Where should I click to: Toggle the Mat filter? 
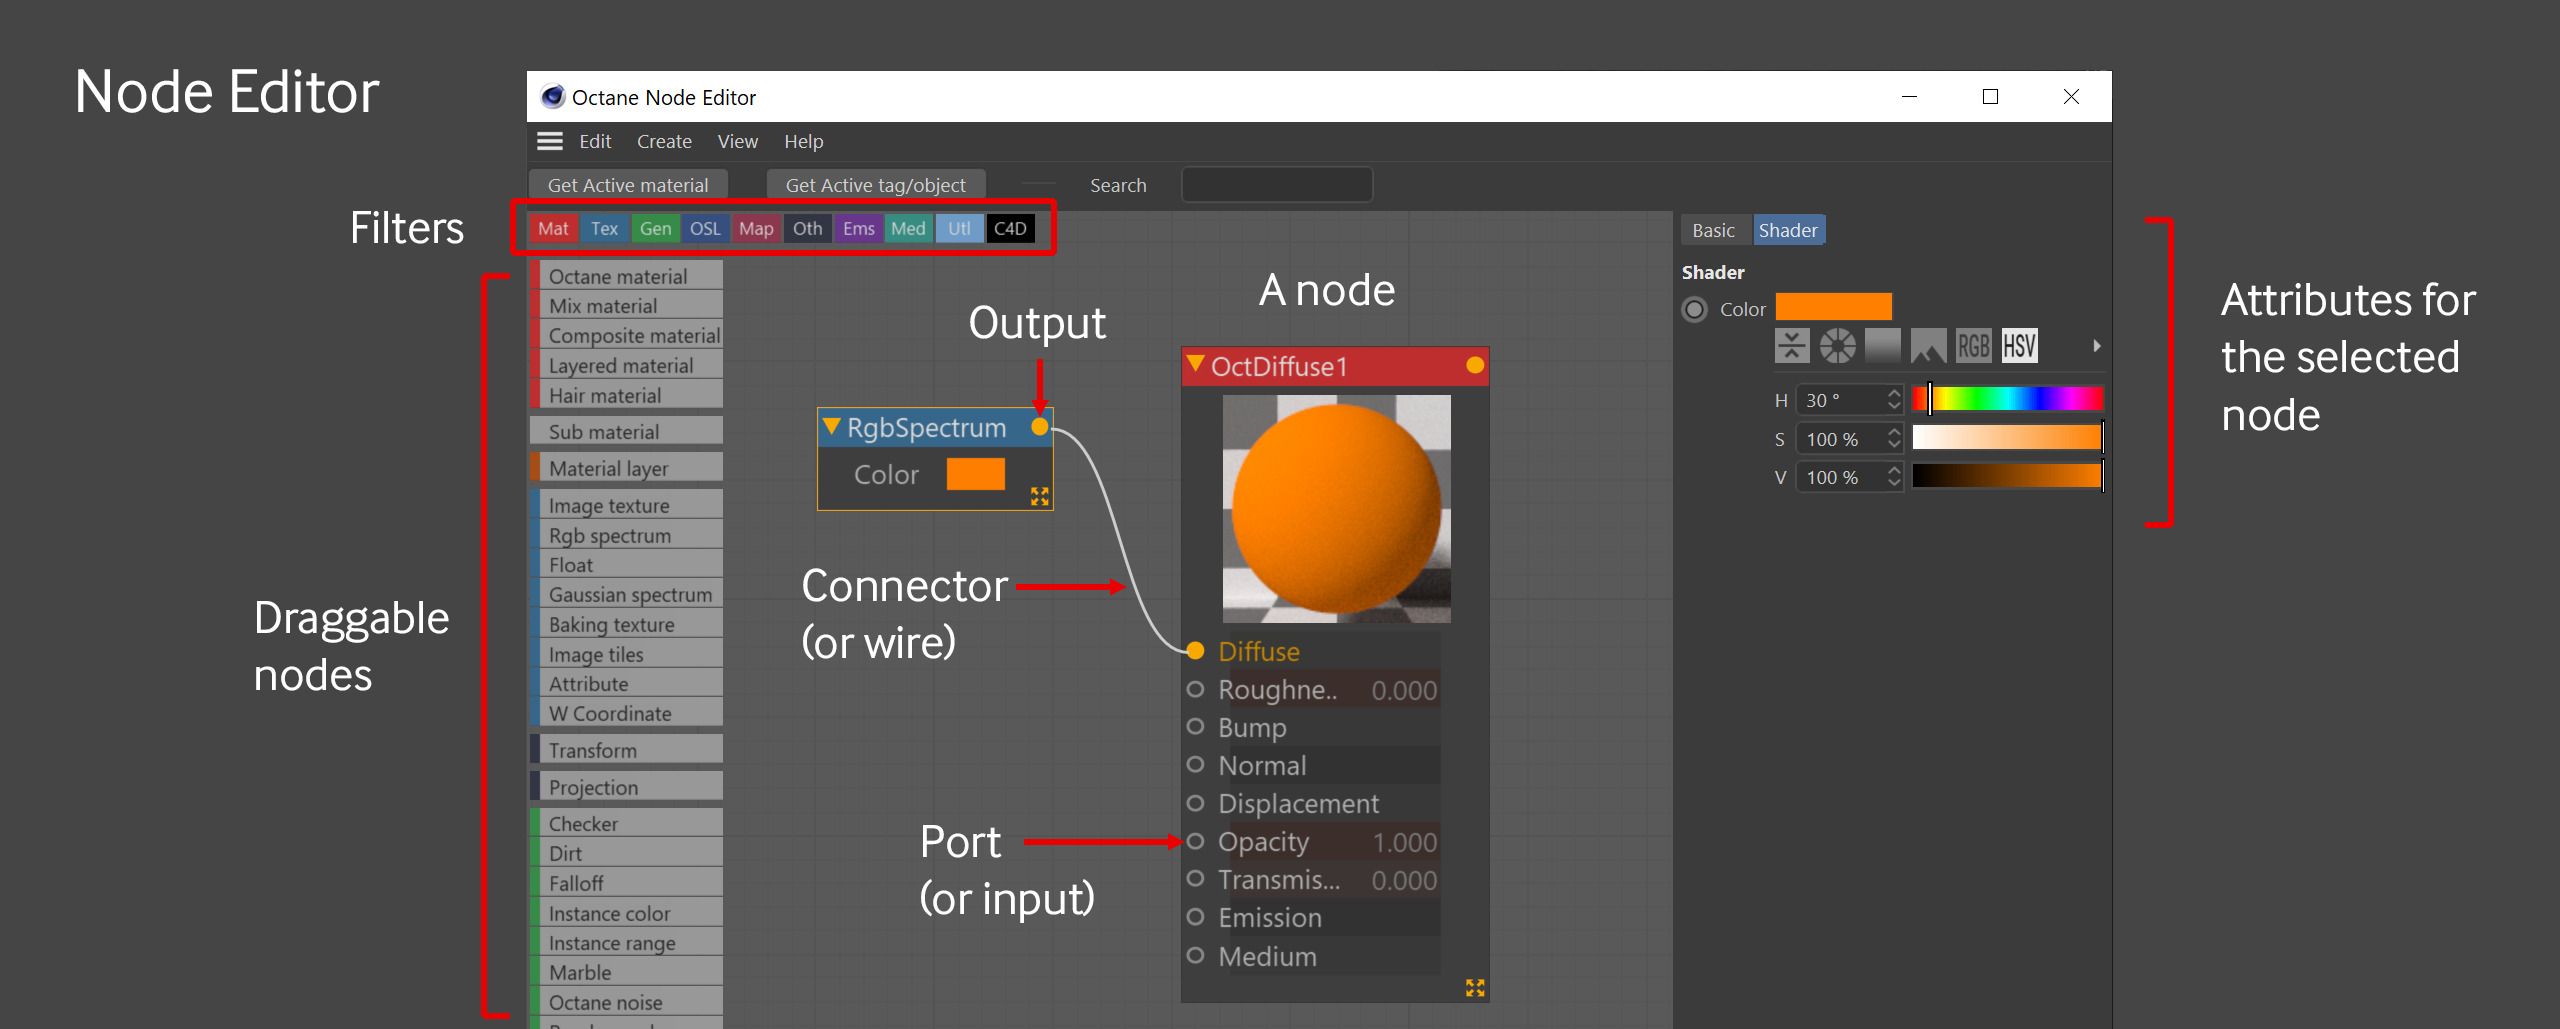(x=554, y=228)
